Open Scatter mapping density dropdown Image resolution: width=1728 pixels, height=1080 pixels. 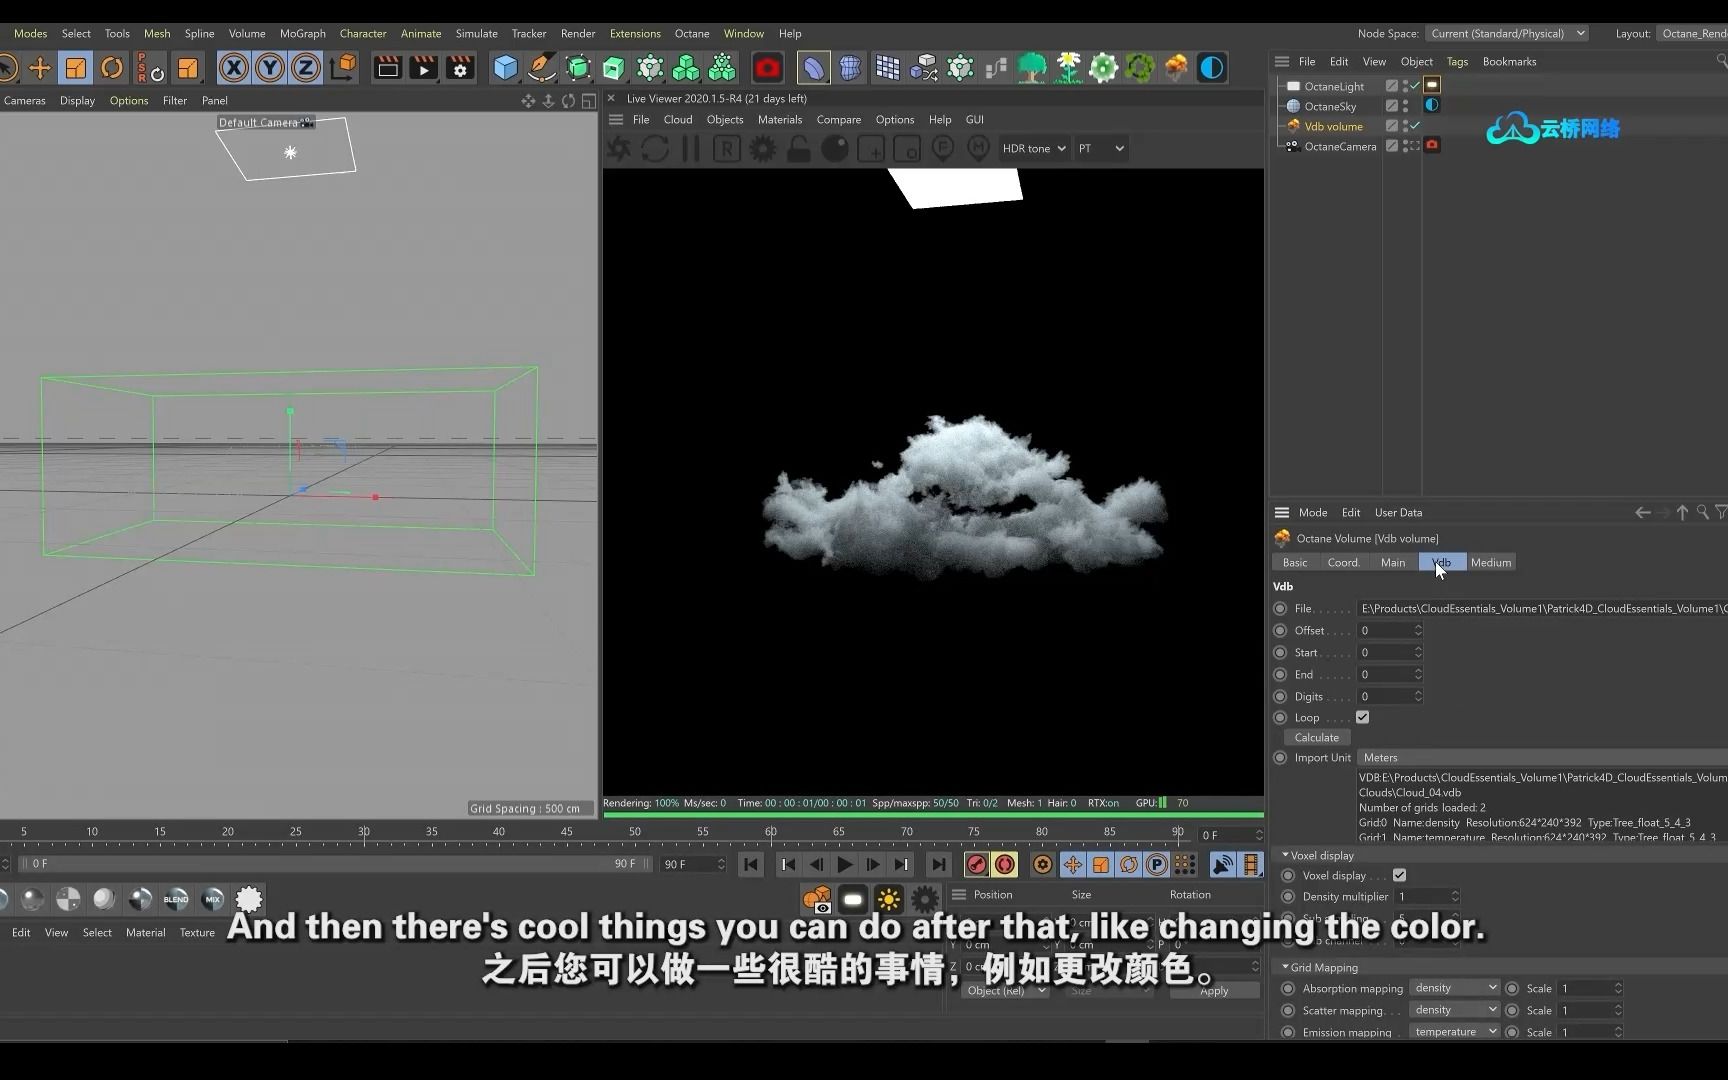click(x=1454, y=1010)
